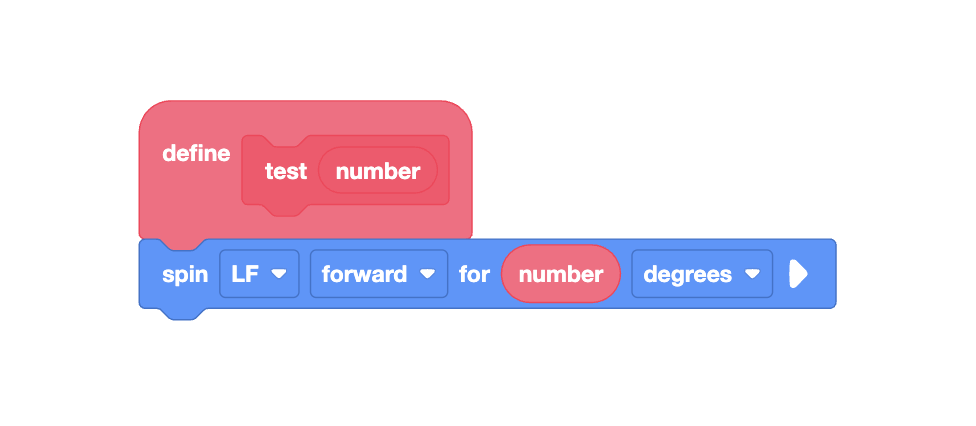
Task: Click the word for on blue block
Action: pos(474,274)
